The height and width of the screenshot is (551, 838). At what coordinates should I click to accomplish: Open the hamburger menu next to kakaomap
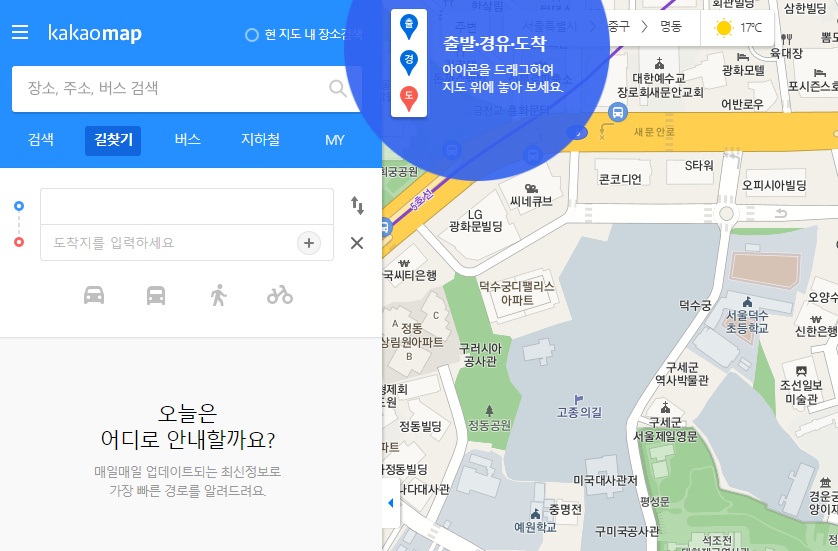(20, 33)
